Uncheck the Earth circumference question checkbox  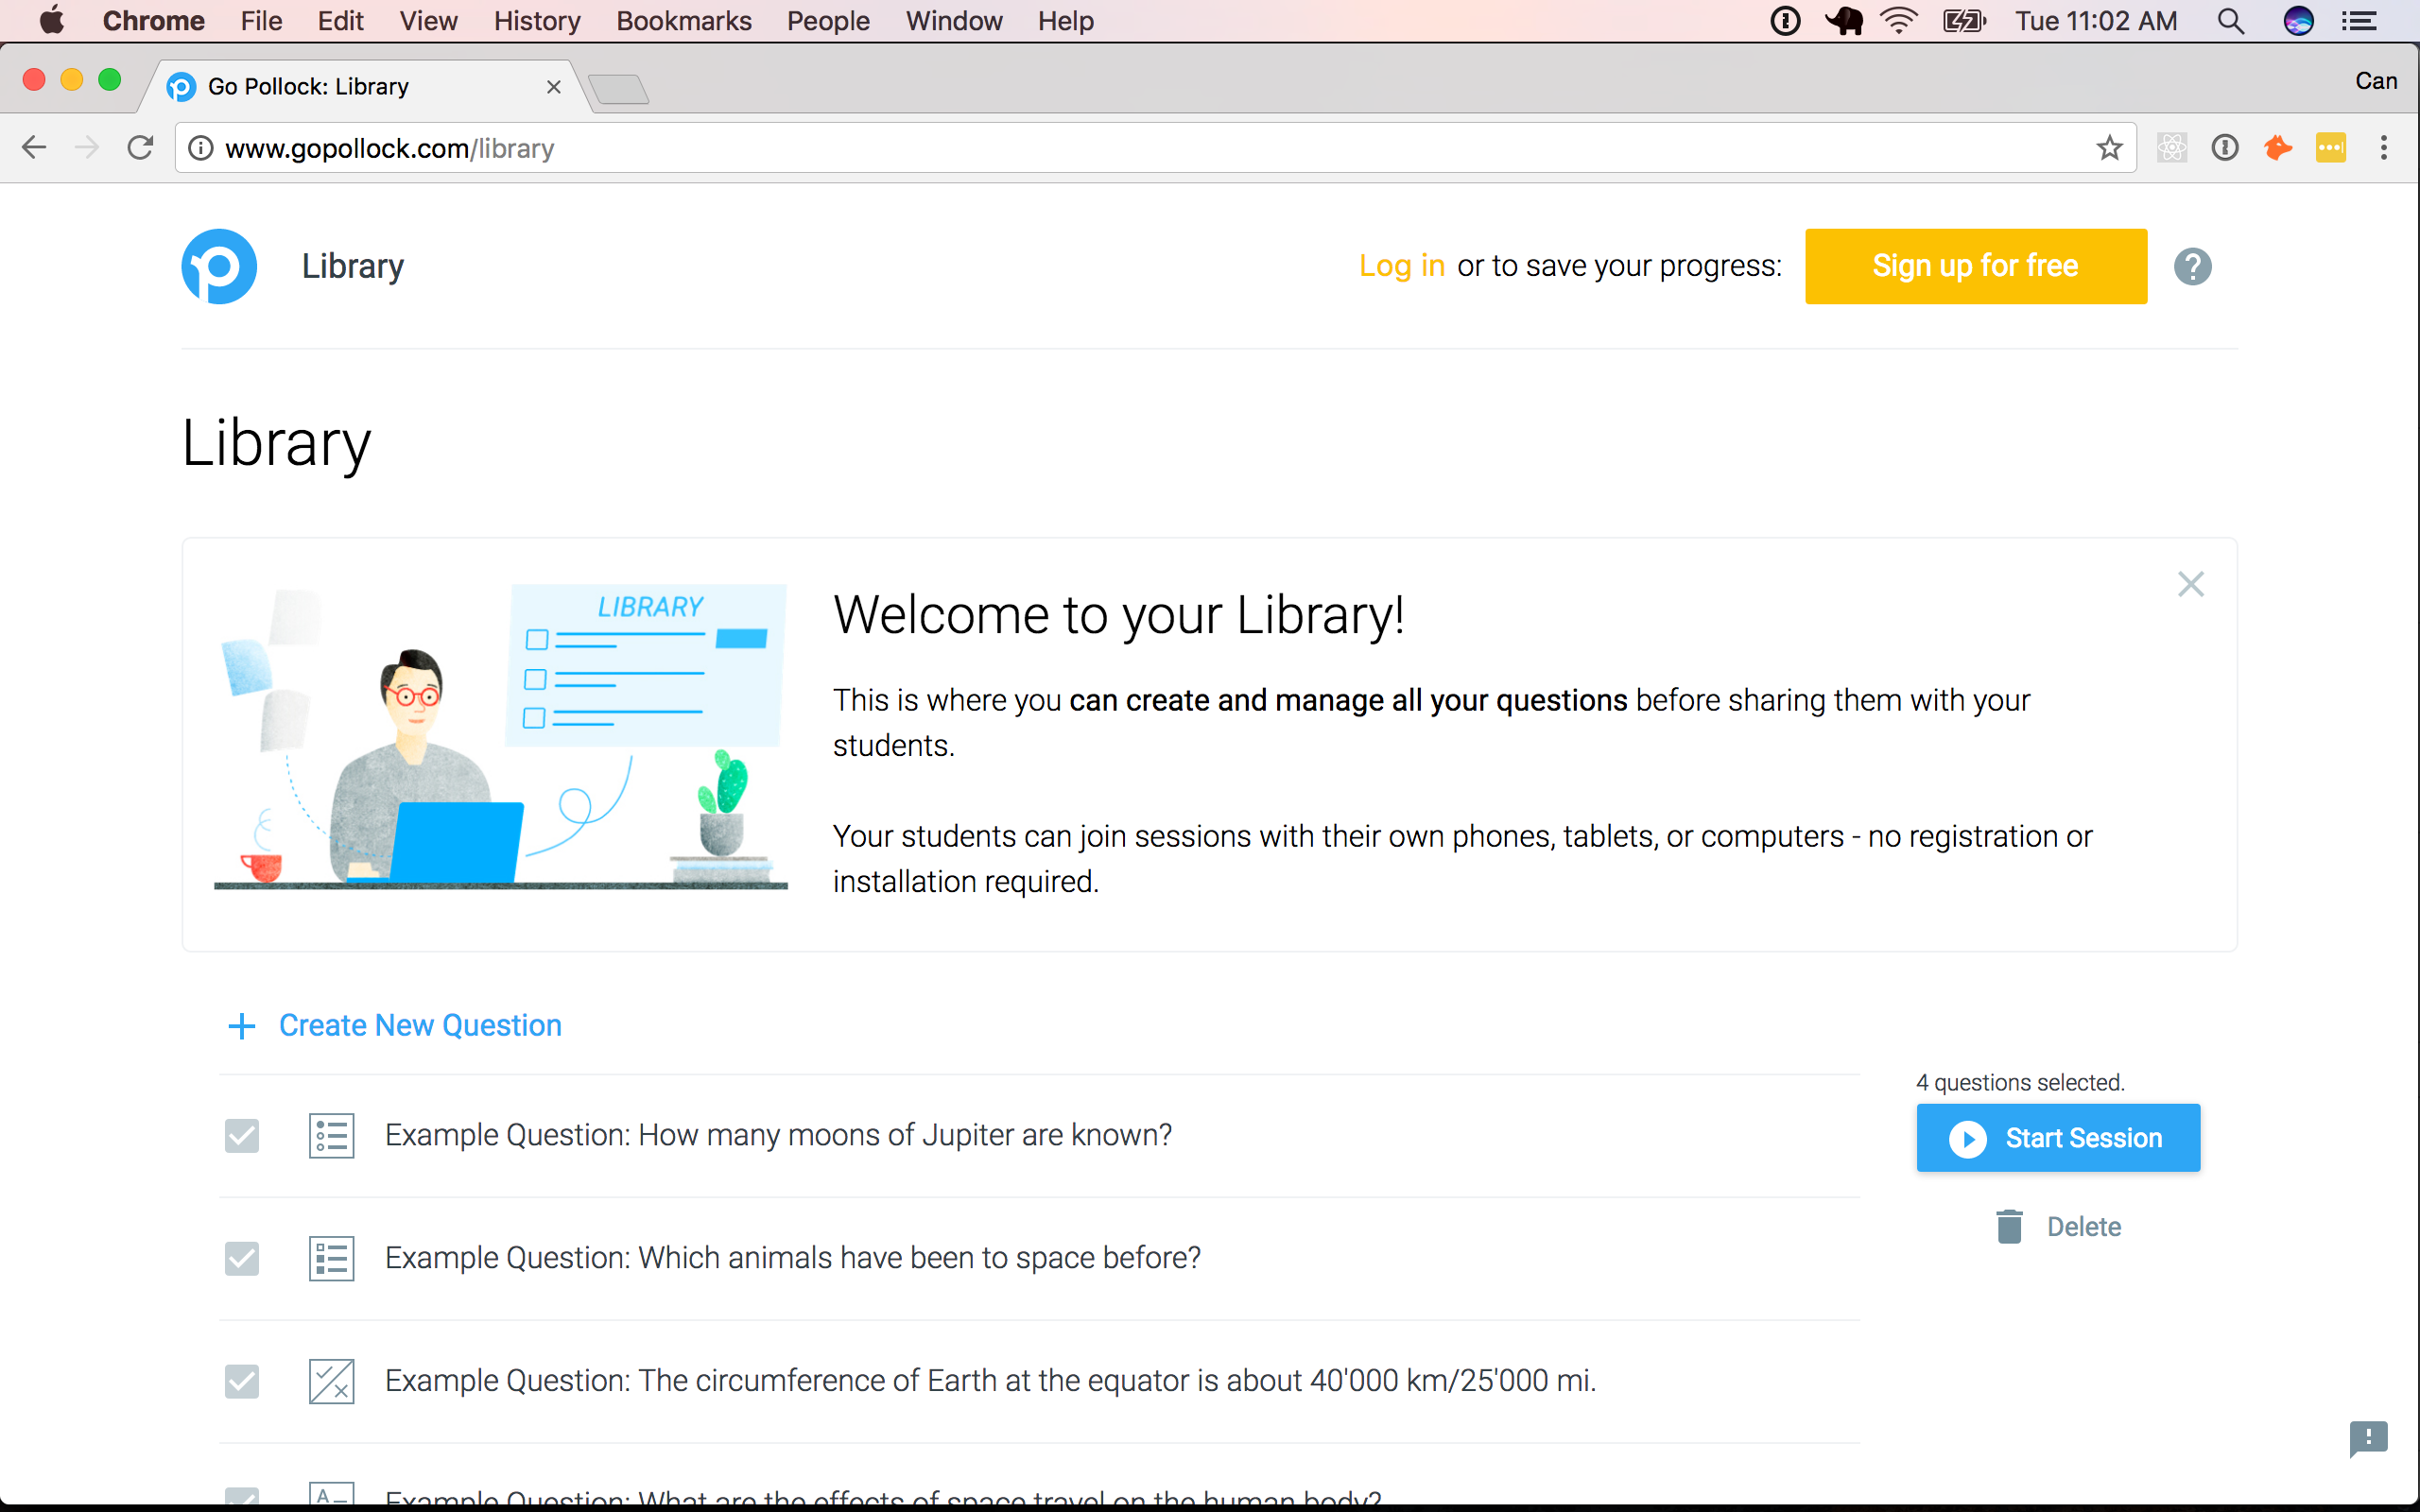click(242, 1381)
